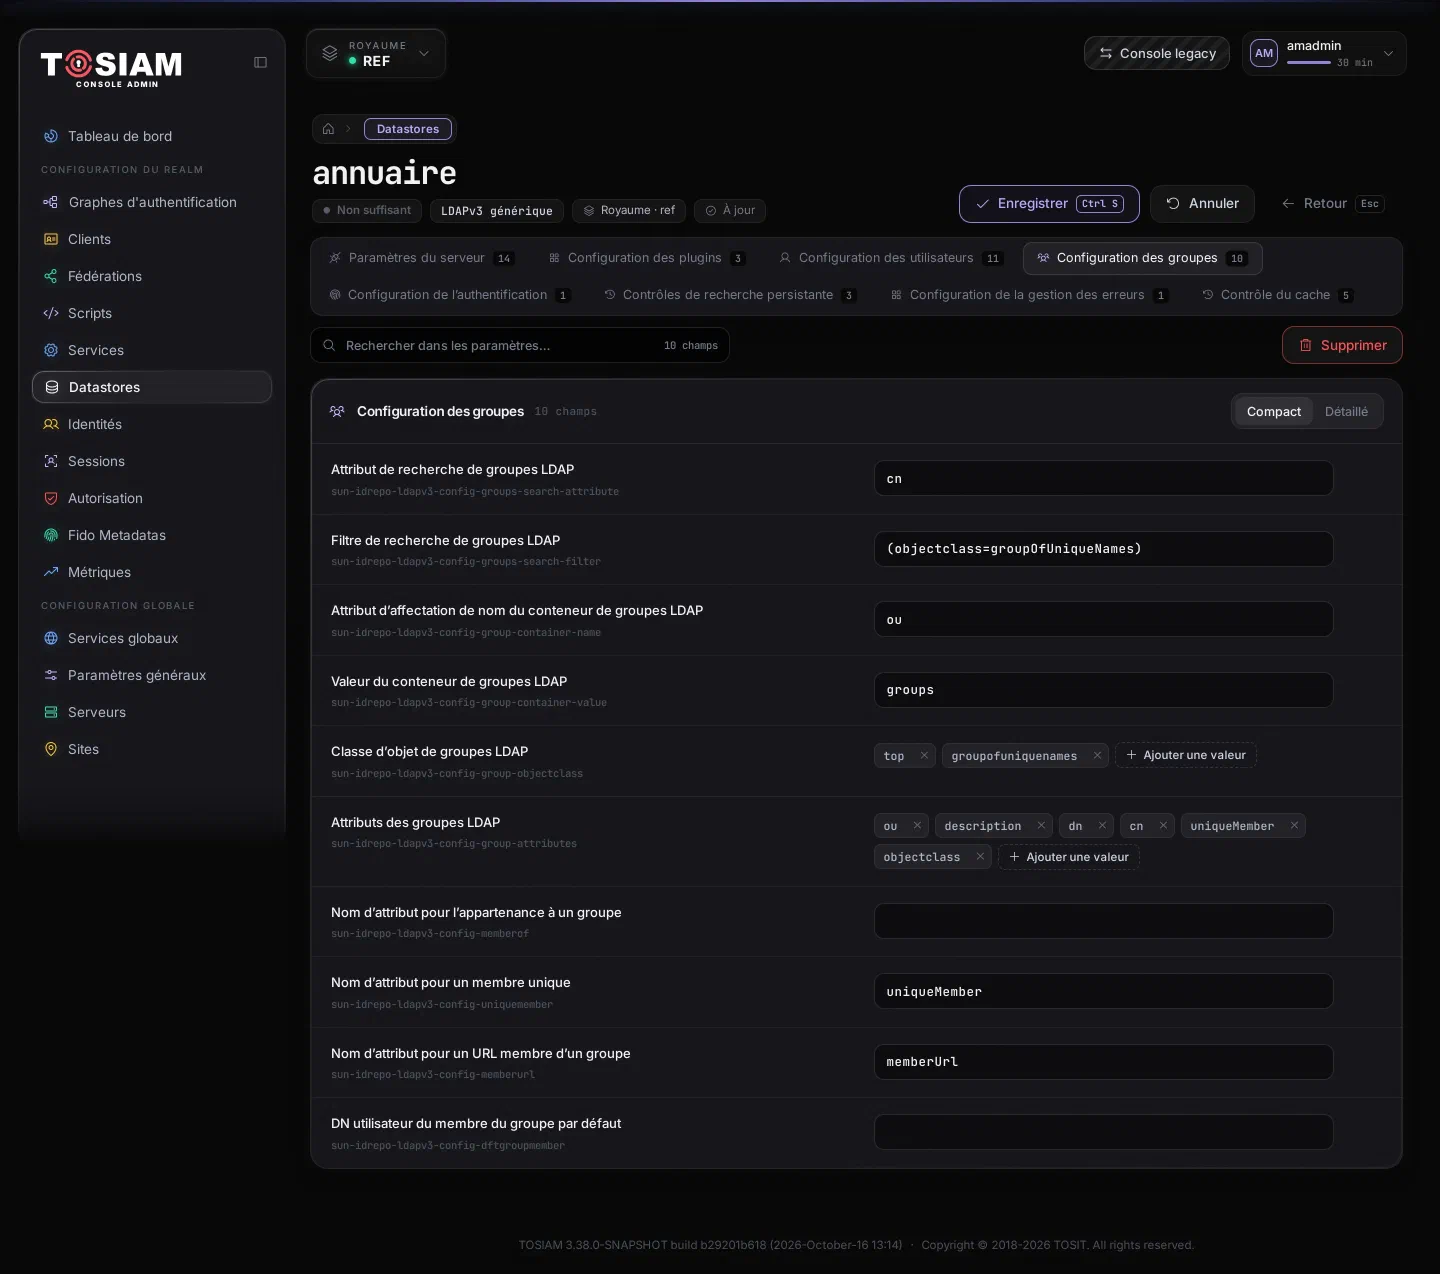Open Configuration de la gestion des erreurs tab
This screenshot has height=1274, width=1440.
tap(1029, 295)
